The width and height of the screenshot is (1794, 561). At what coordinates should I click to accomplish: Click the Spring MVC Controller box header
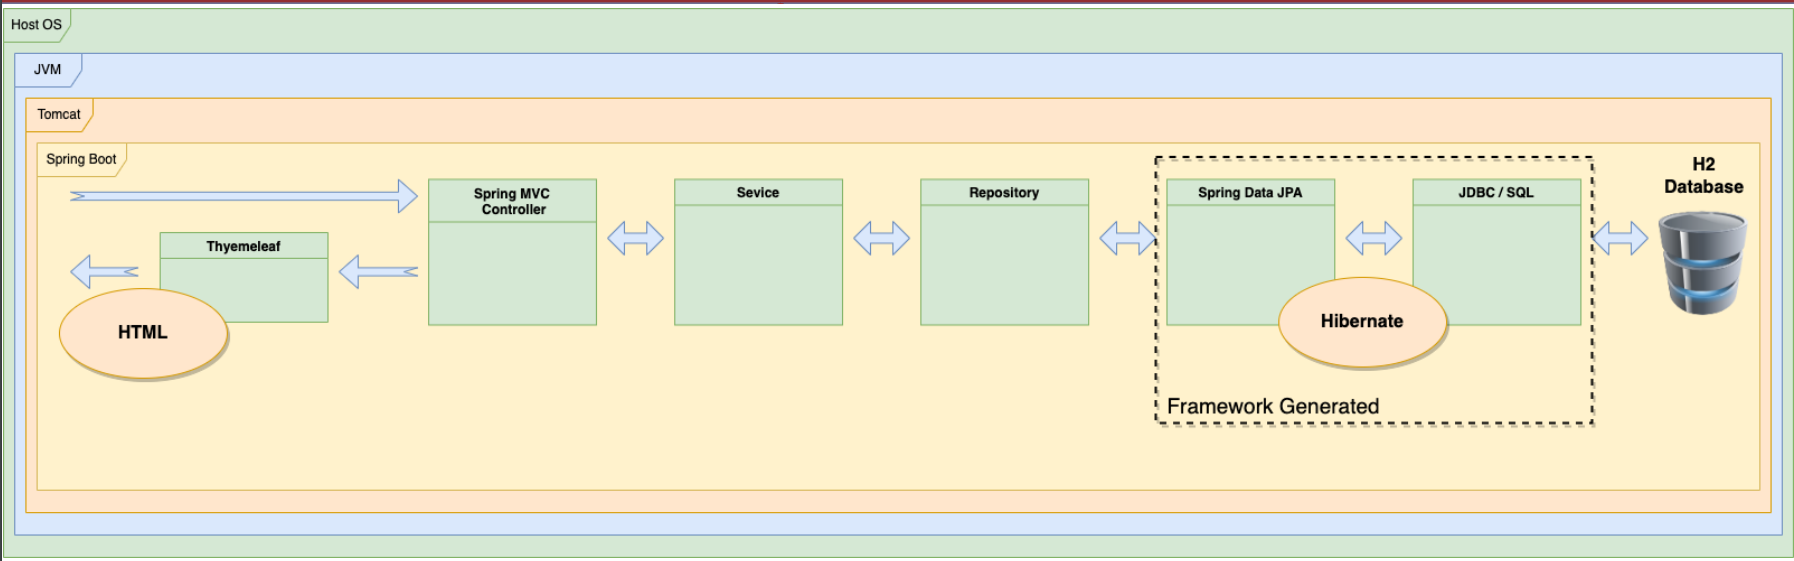click(x=512, y=201)
